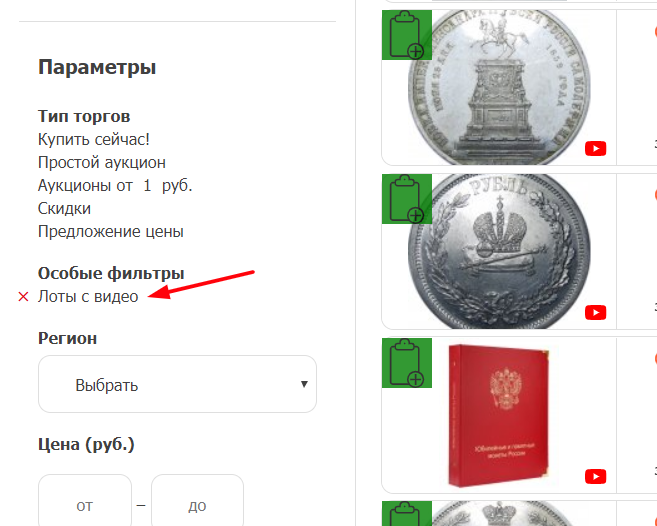Open YouTube video for crown ruble coin
Image resolution: width=657 pixels, height=526 pixels.
click(x=595, y=312)
